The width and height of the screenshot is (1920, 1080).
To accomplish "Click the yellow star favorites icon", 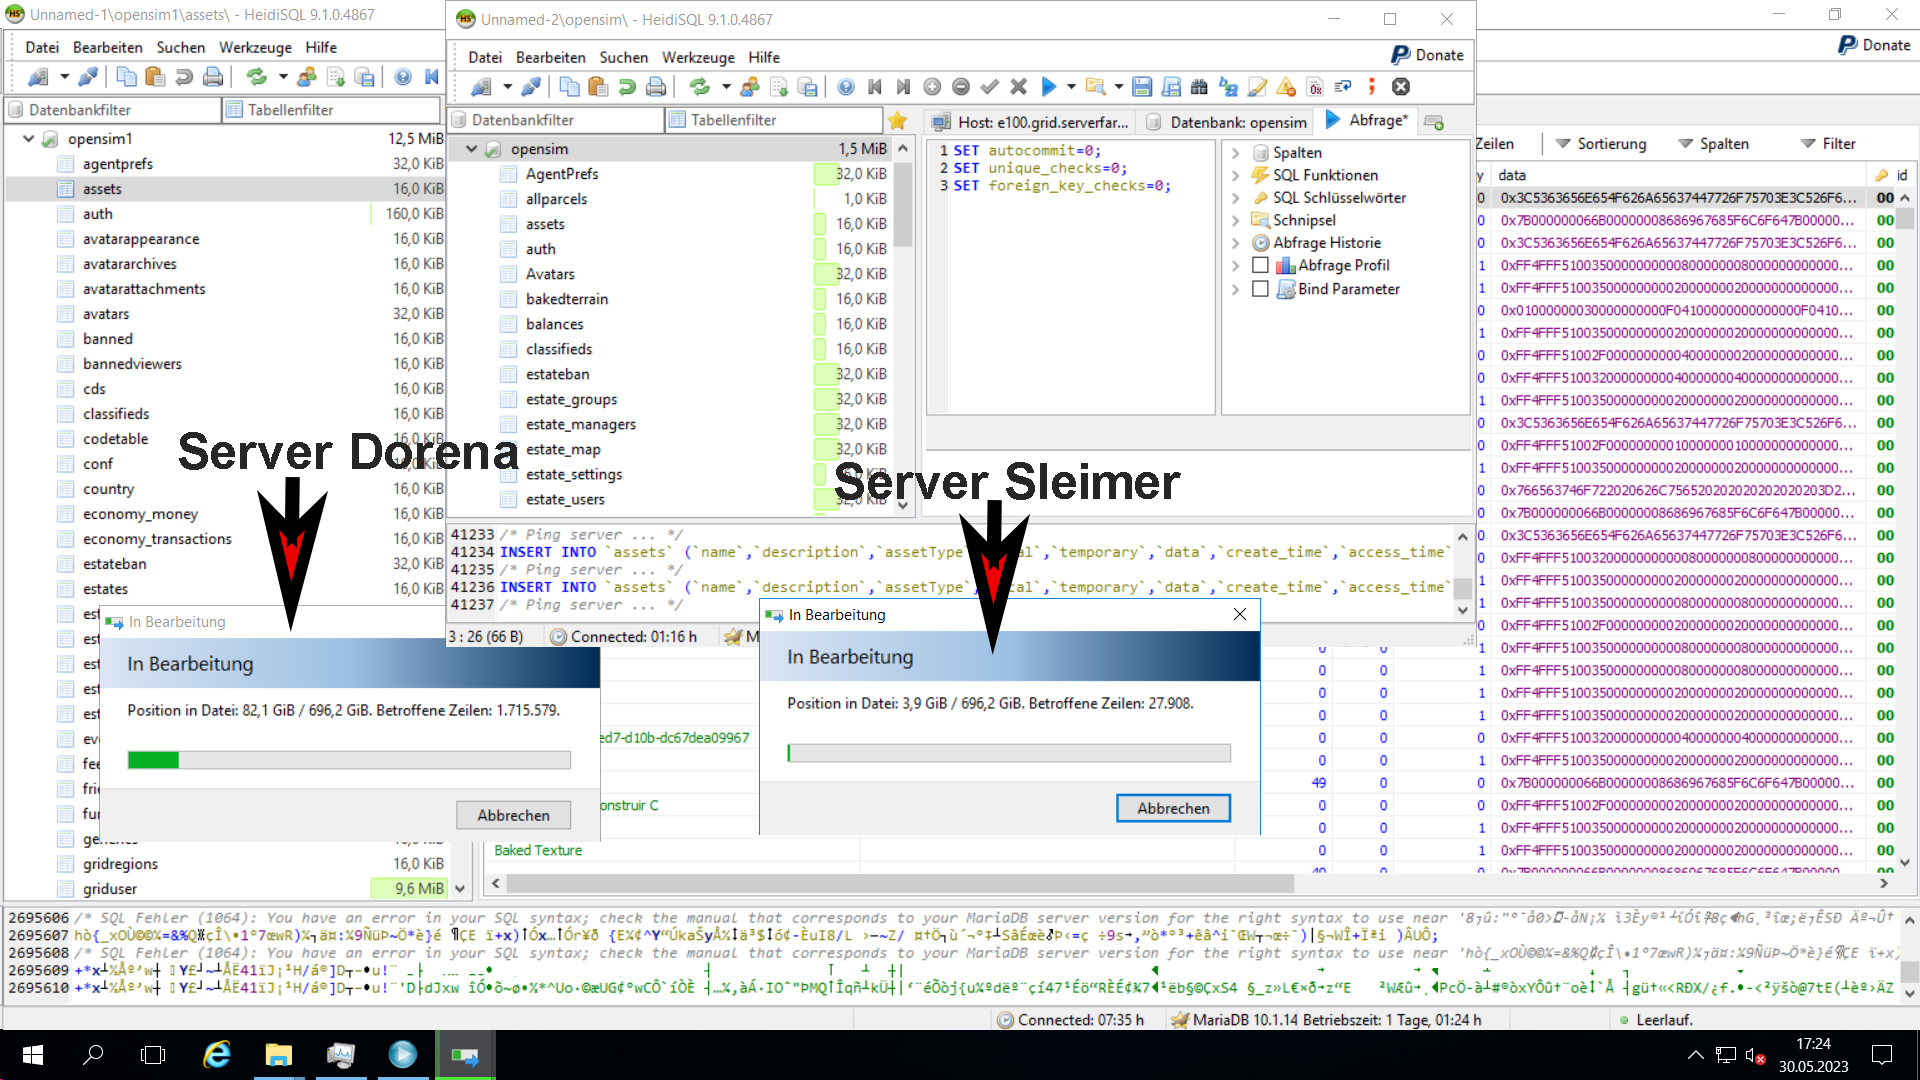I will click(897, 121).
